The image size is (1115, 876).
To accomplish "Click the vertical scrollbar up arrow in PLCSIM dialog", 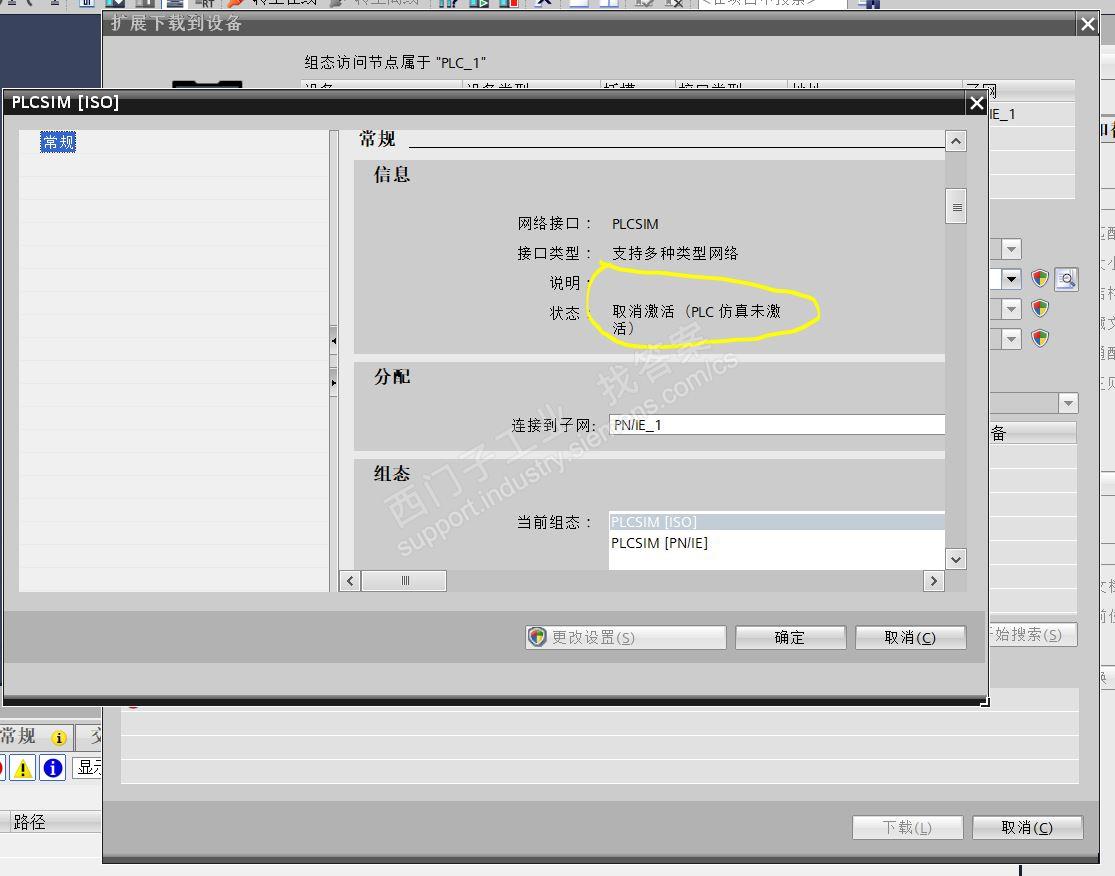I will (956, 141).
